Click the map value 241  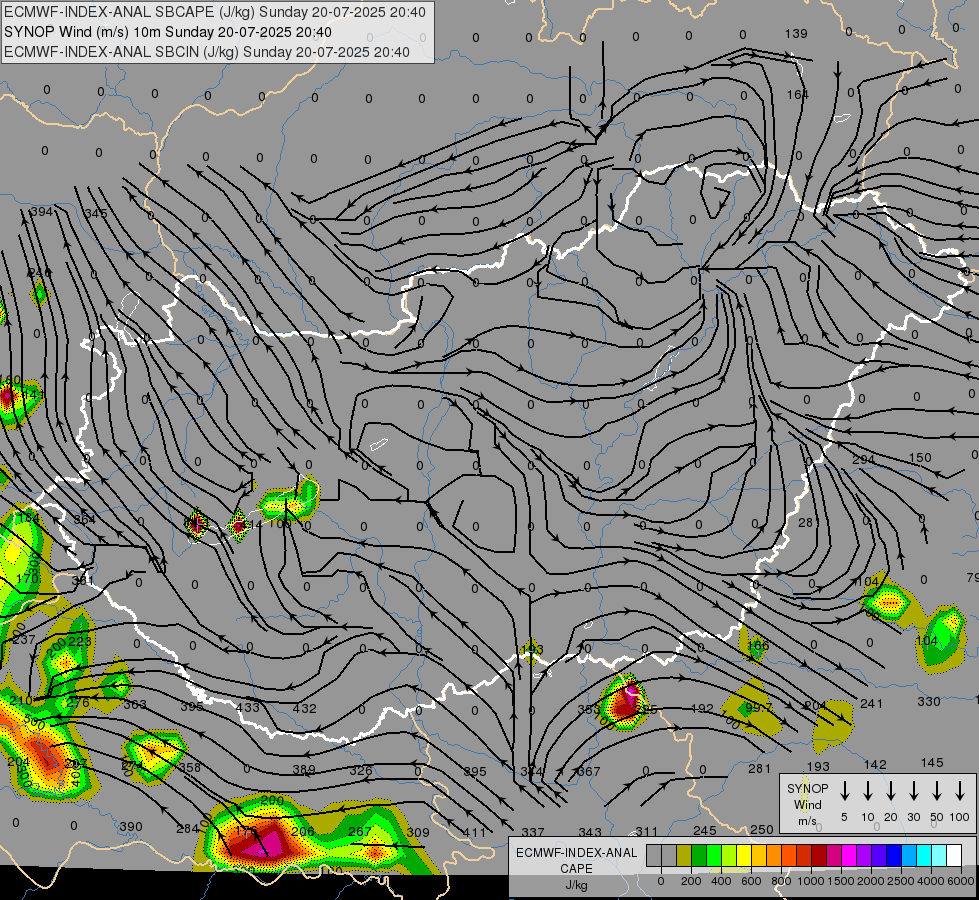pos(872,704)
